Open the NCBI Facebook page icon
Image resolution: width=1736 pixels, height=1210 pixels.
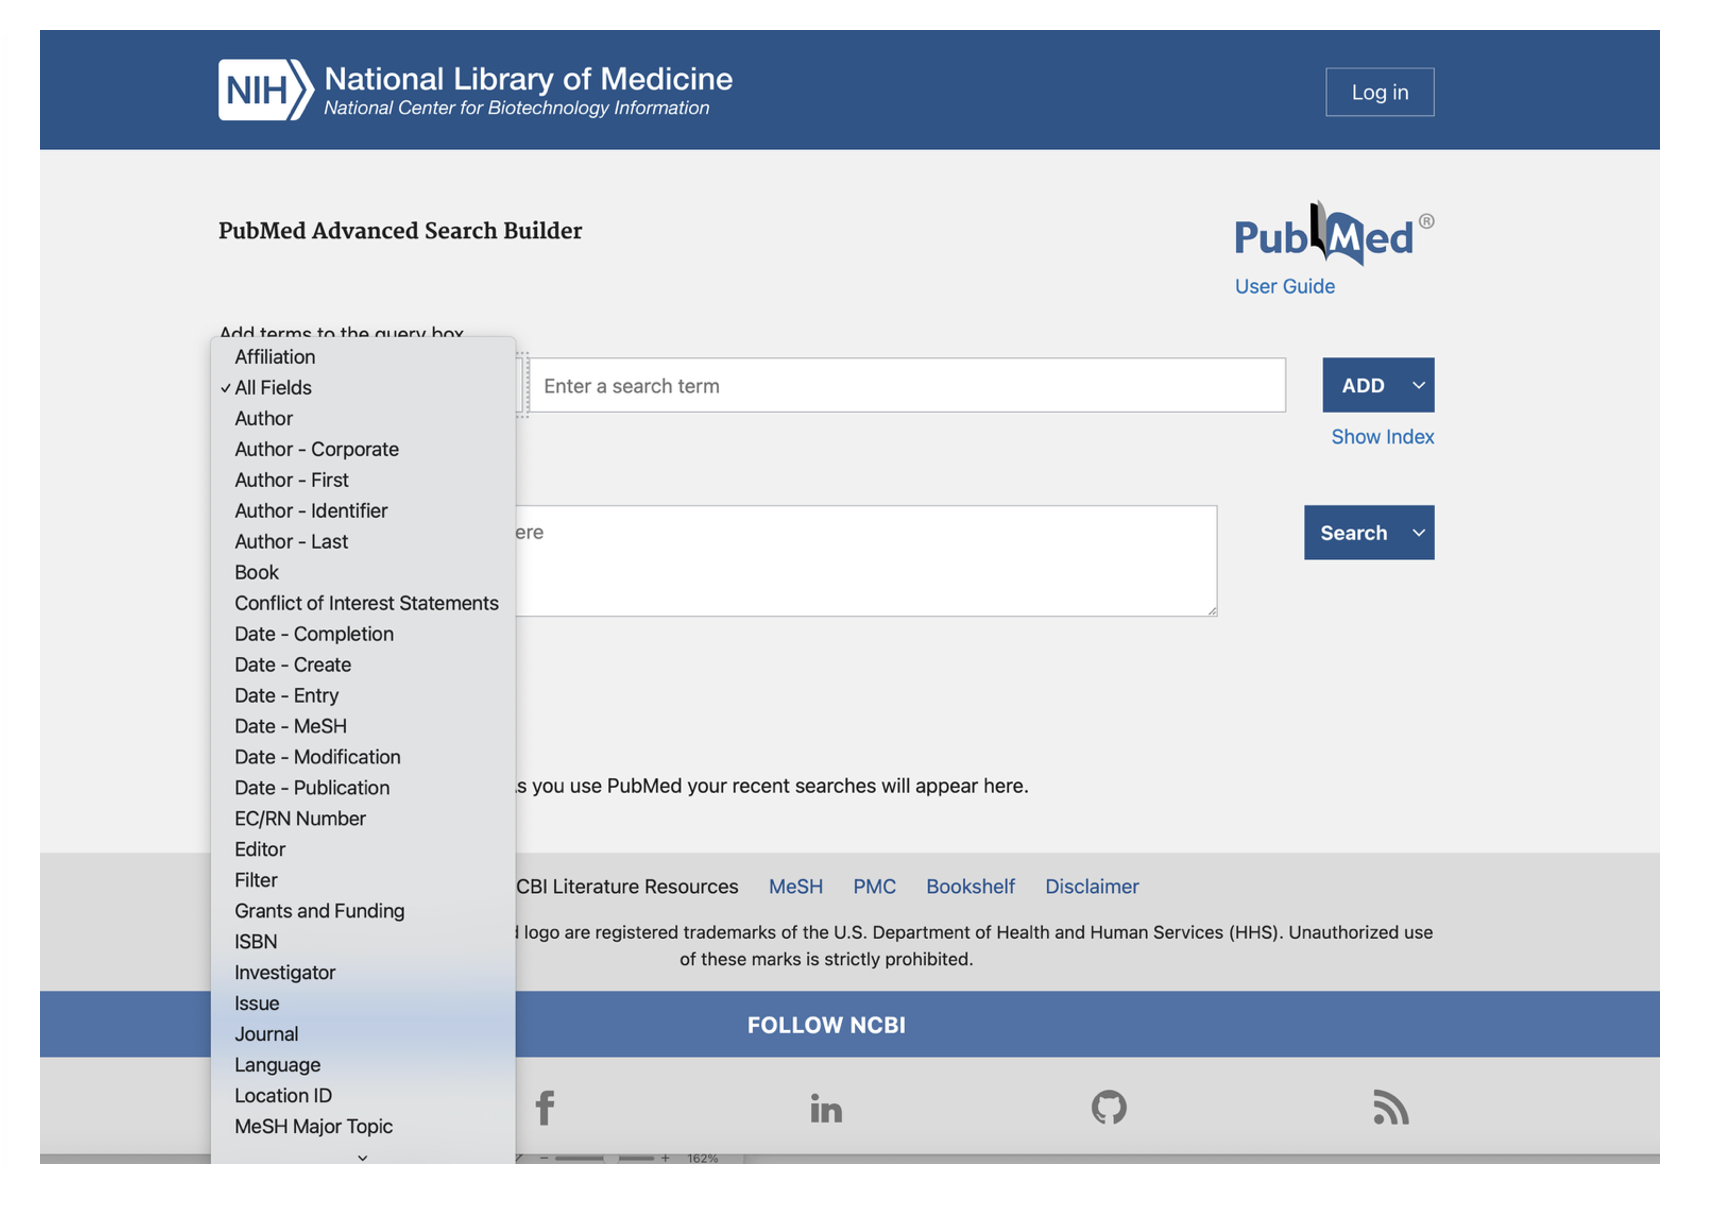(544, 1108)
